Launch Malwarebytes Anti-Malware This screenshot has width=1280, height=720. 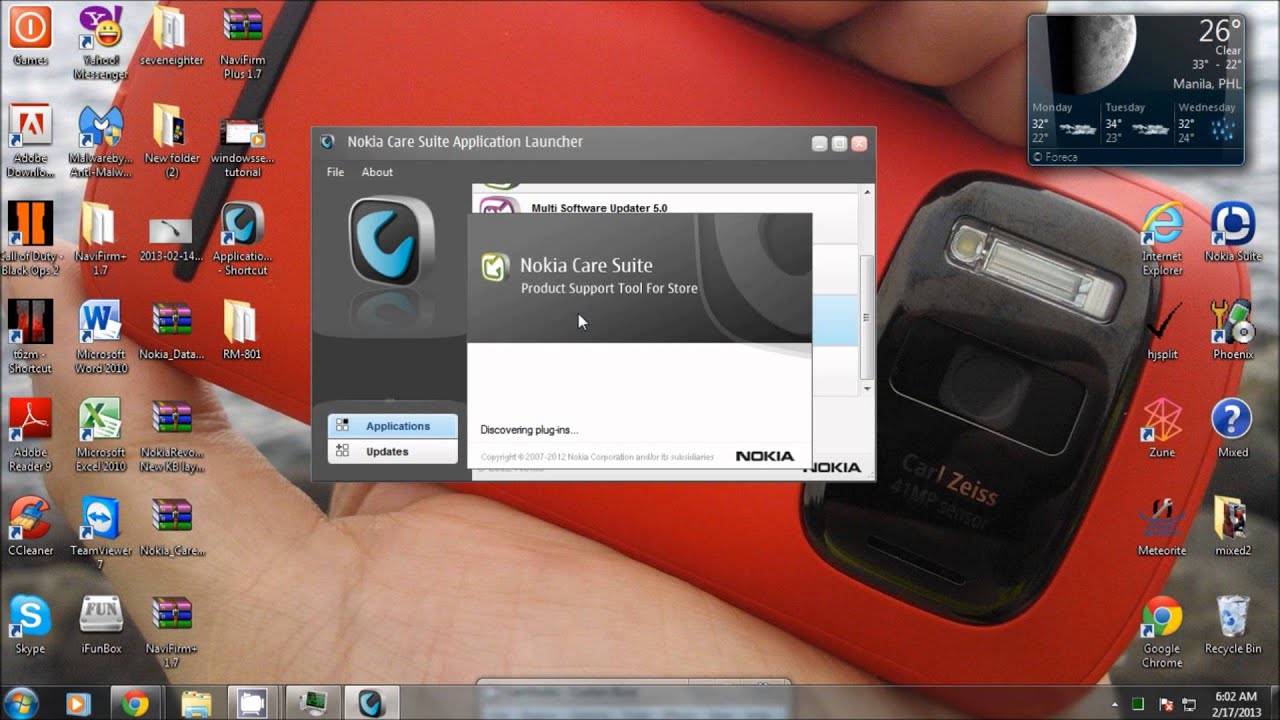click(101, 141)
